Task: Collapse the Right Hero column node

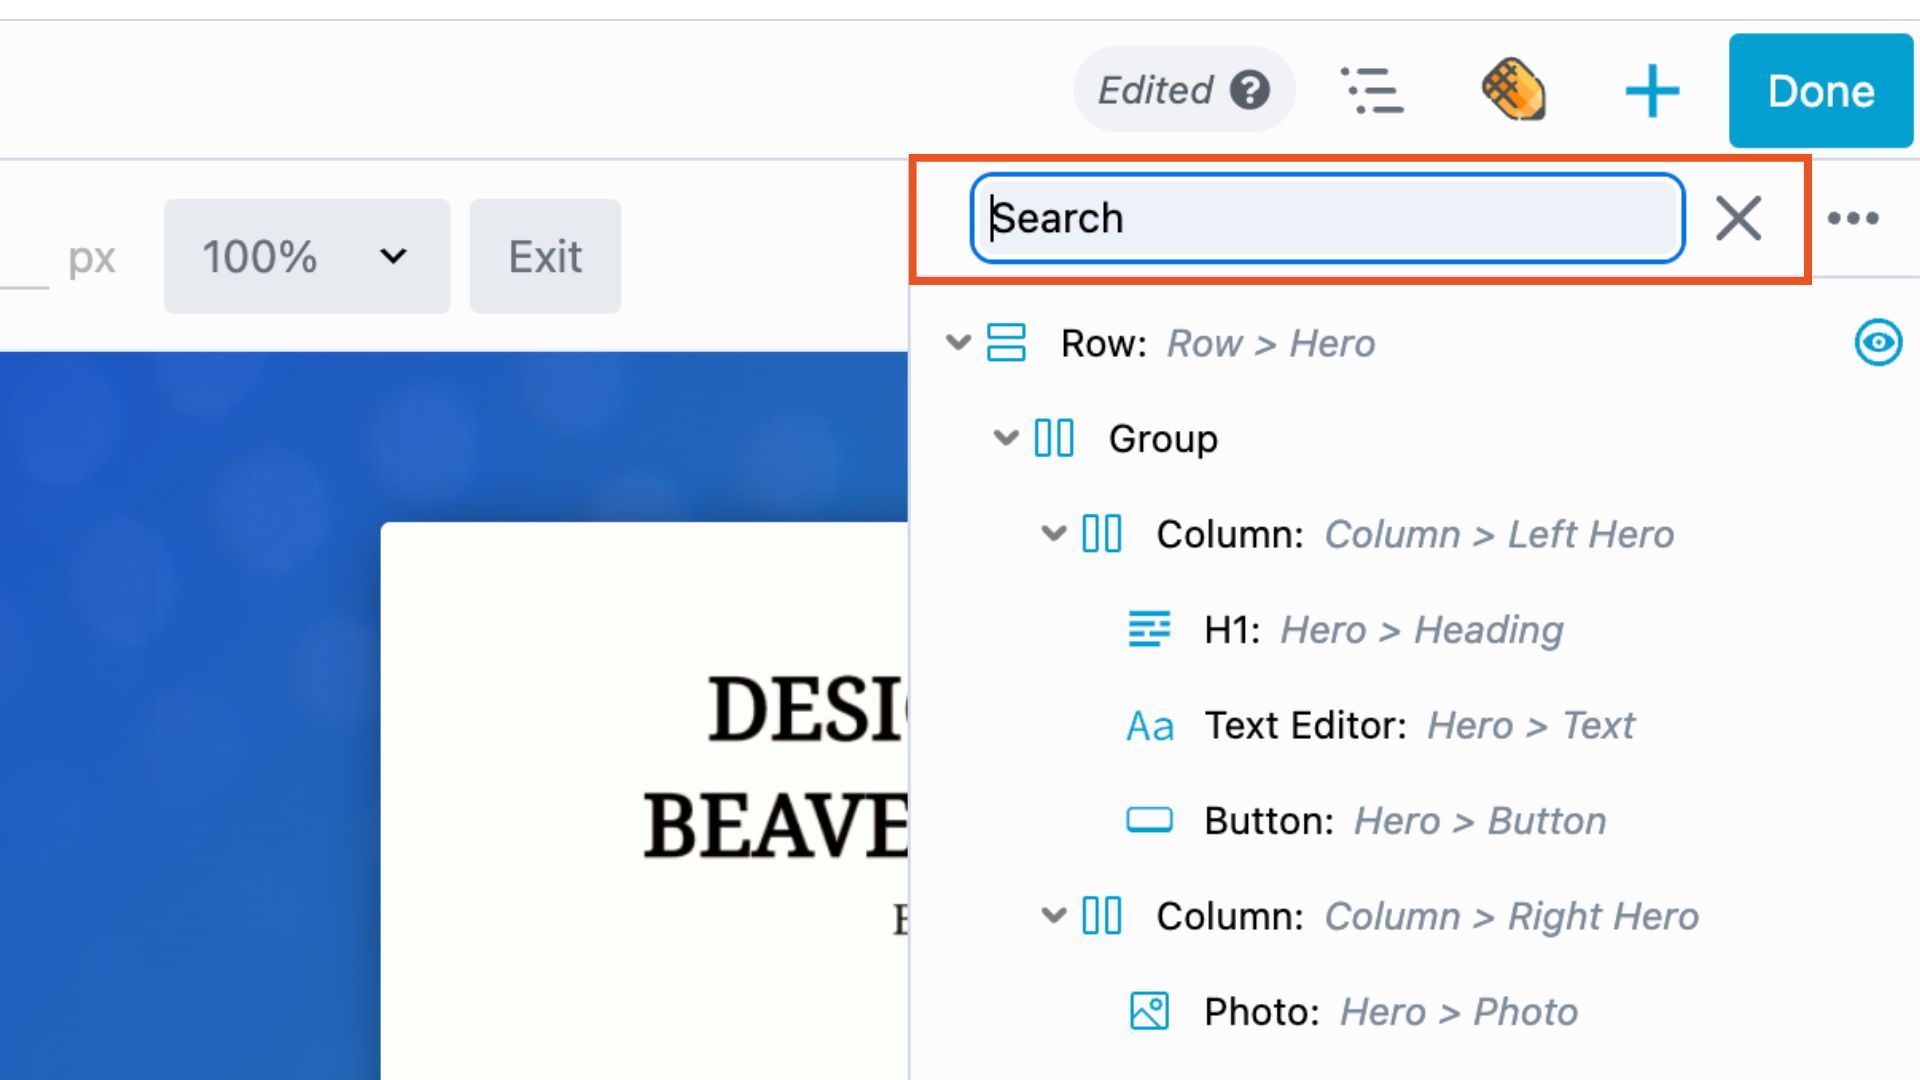Action: [x=1053, y=916]
